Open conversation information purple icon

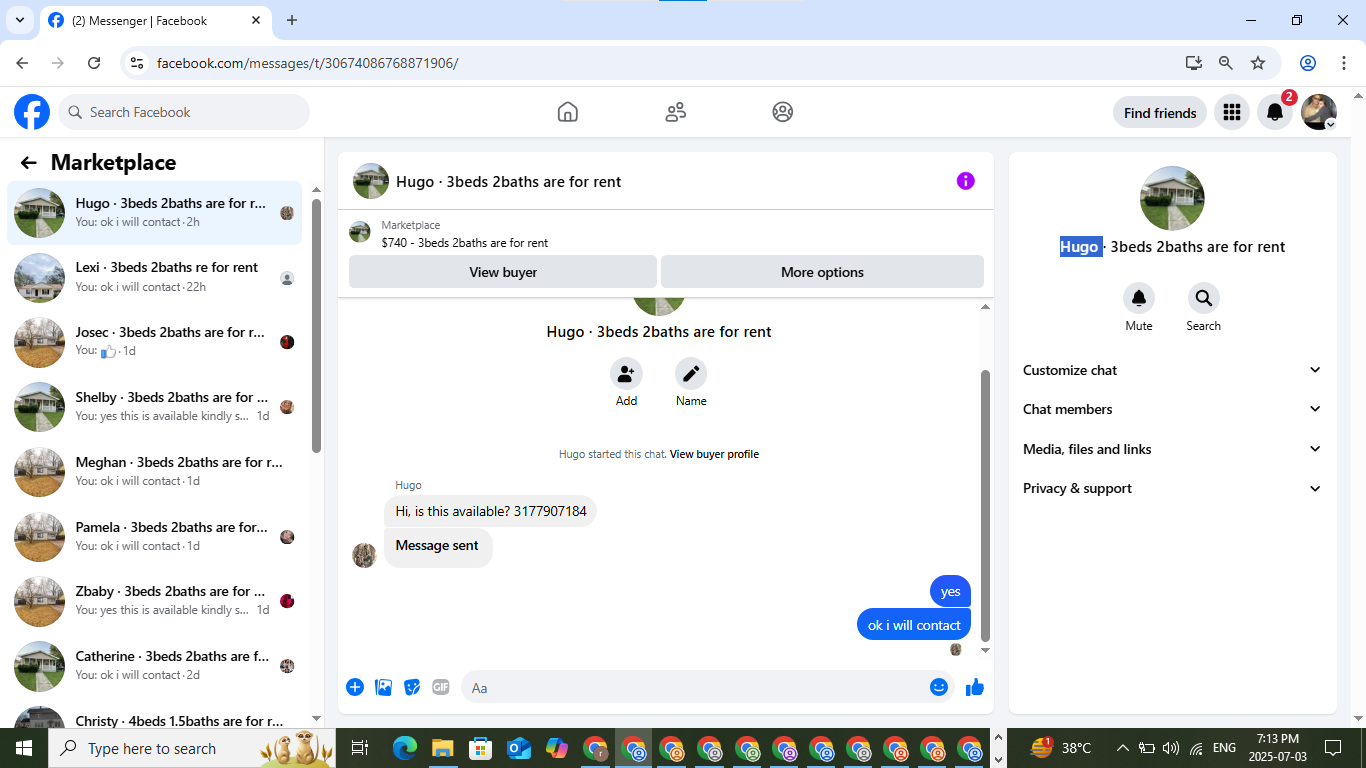[965, 181]
